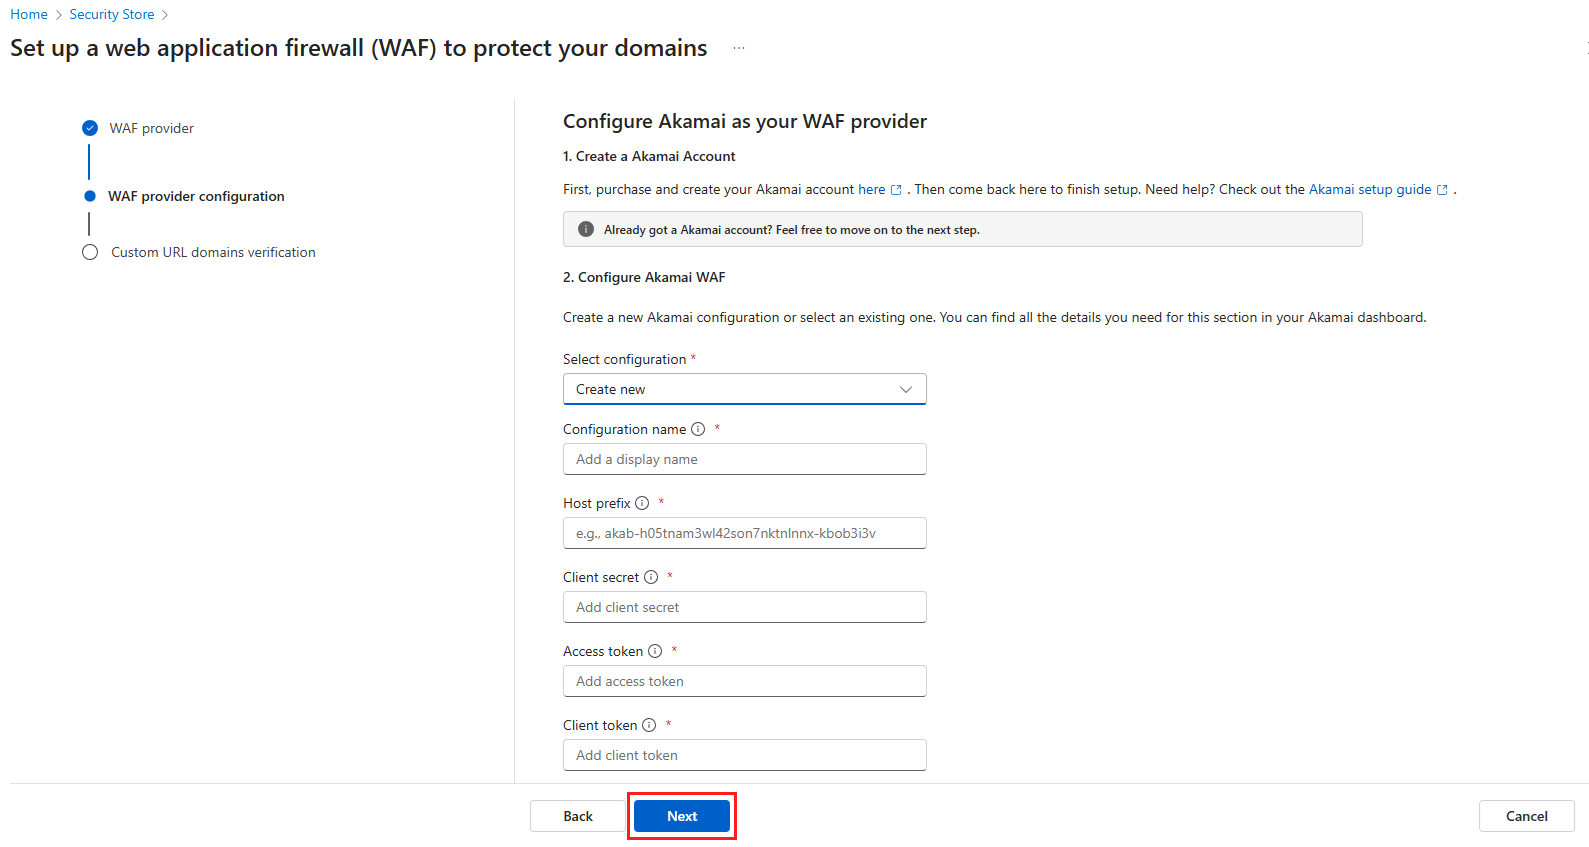Cancel the WAF setup

pyautogui.click(x=1527, y=816)
